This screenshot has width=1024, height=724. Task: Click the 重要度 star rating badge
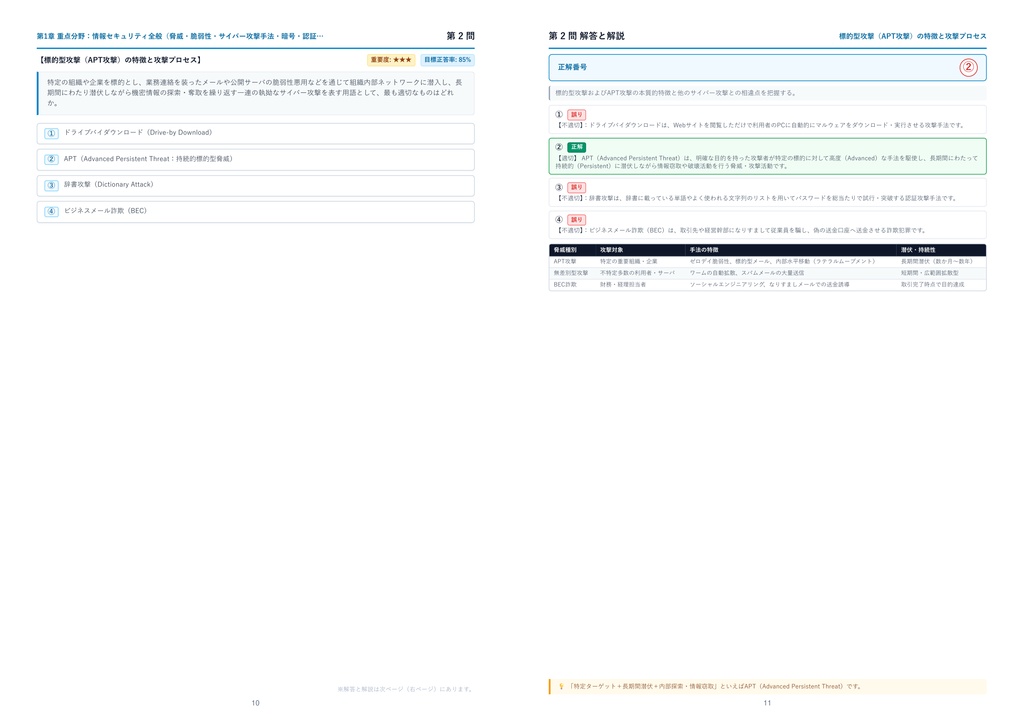click(x=391, y=60)
